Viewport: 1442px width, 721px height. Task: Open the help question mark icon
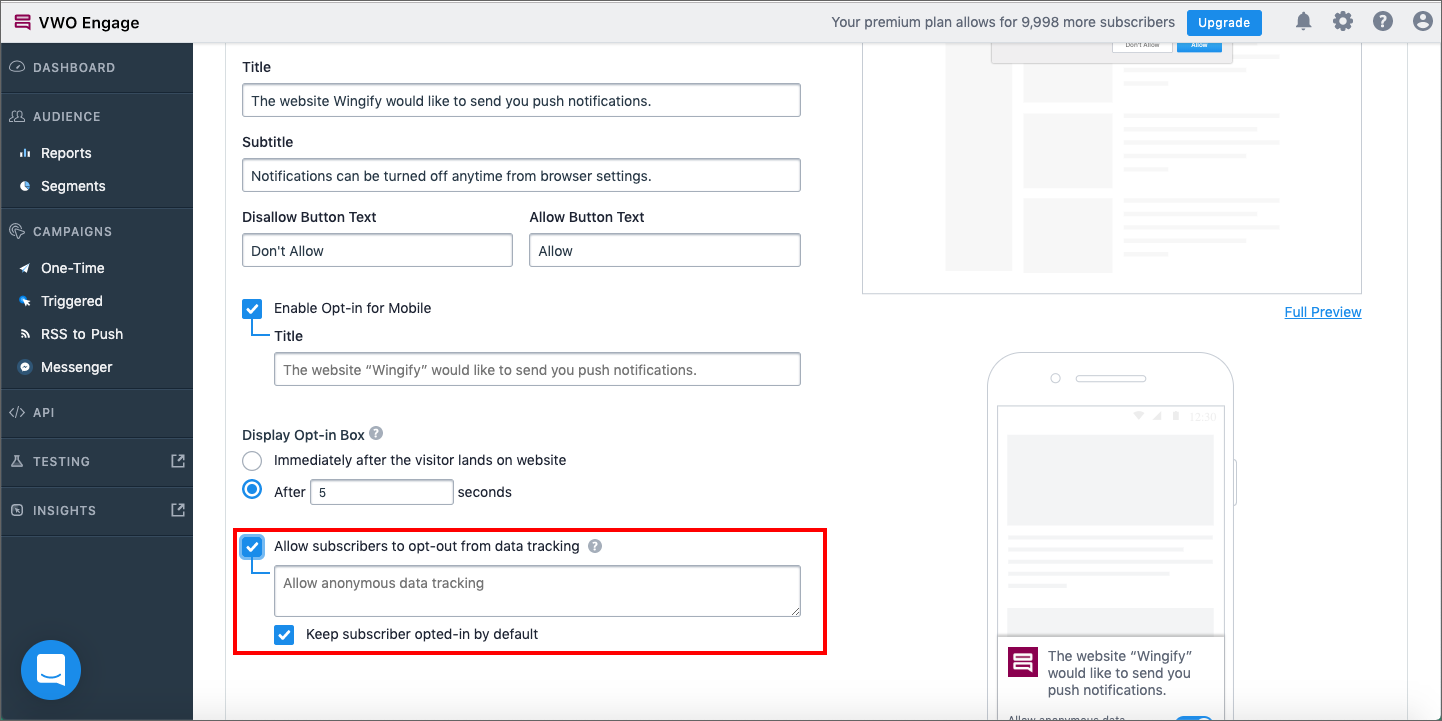pos(1383,22)
